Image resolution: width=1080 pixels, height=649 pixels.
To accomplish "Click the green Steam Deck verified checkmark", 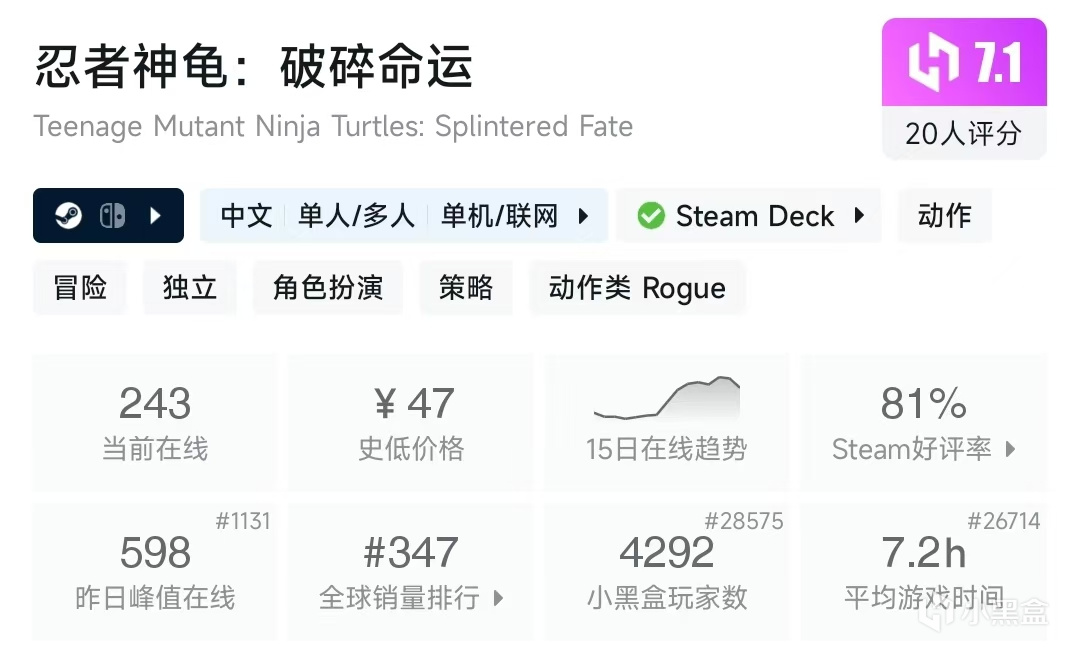I will coord(651,216).
